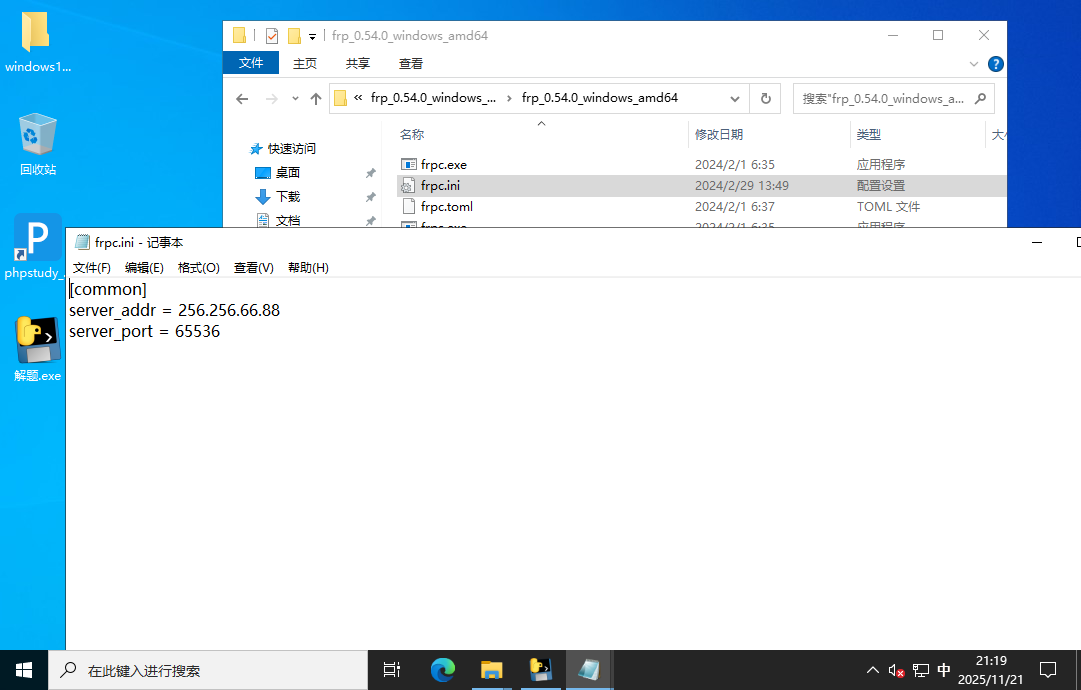Expand the address bar history dropdown
The width and height of the screenshot is (1081, 690).
(735, 99)
